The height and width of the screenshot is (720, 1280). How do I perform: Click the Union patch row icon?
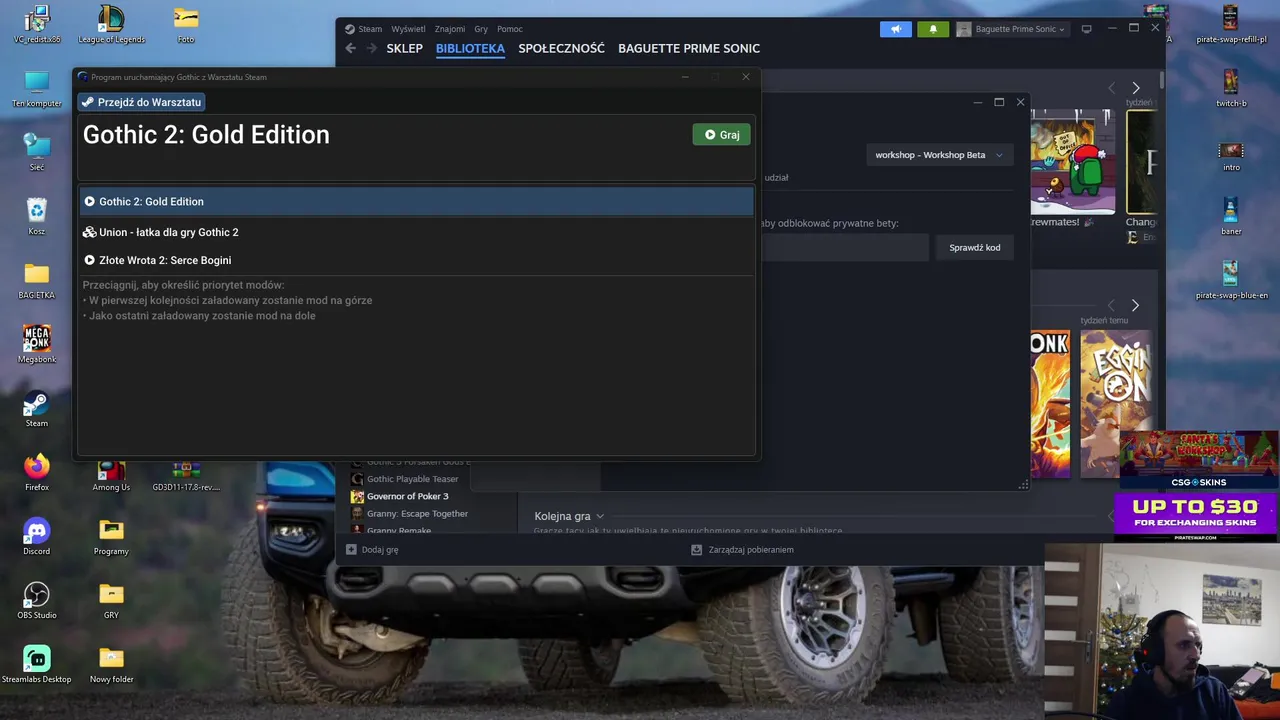point(89,232)
